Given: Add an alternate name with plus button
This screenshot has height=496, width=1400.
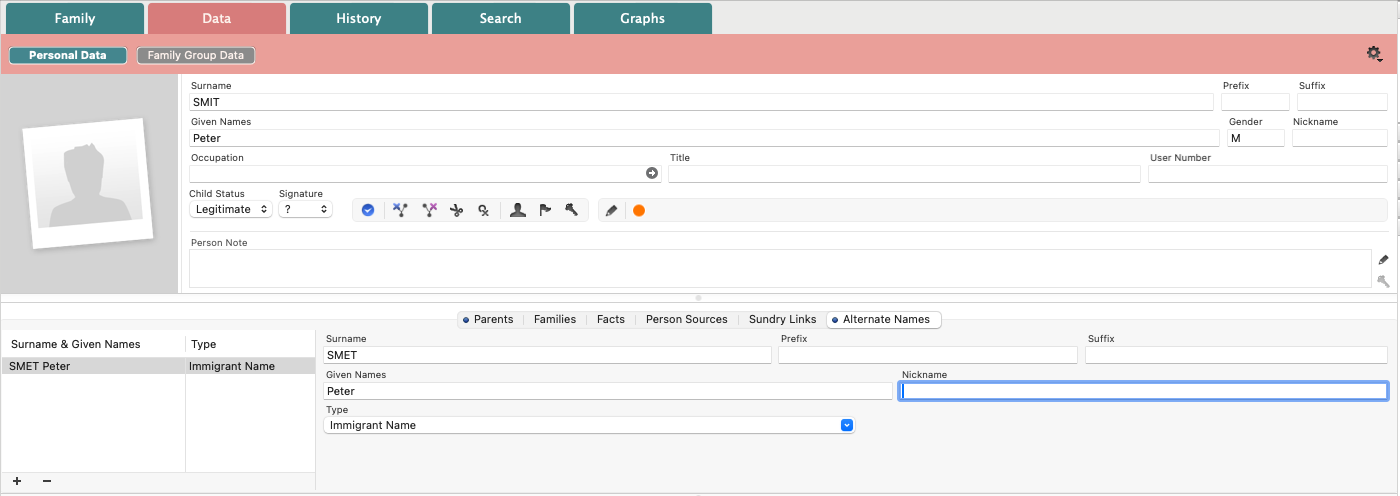Looking at the screenshot, I should [x=17, y=481].
